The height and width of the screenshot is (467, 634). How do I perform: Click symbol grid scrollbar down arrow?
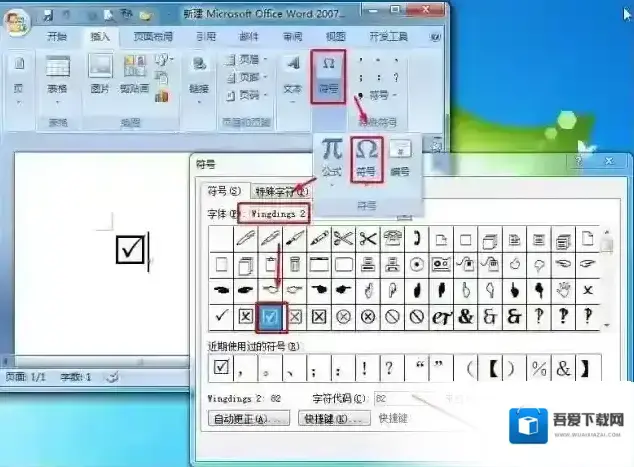(607, 325)
